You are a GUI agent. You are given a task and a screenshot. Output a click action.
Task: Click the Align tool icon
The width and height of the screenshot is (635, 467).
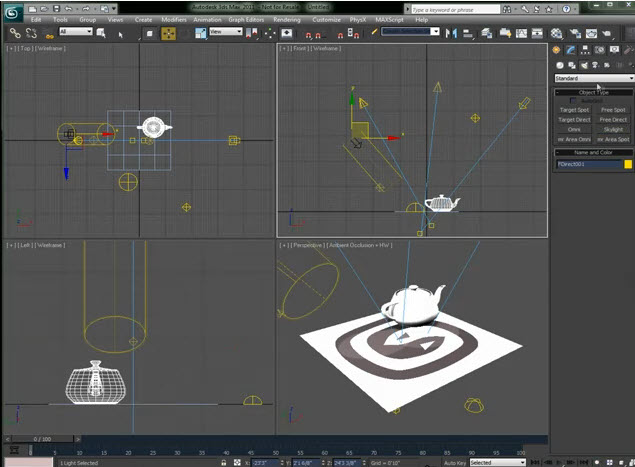tap(468, 34)
